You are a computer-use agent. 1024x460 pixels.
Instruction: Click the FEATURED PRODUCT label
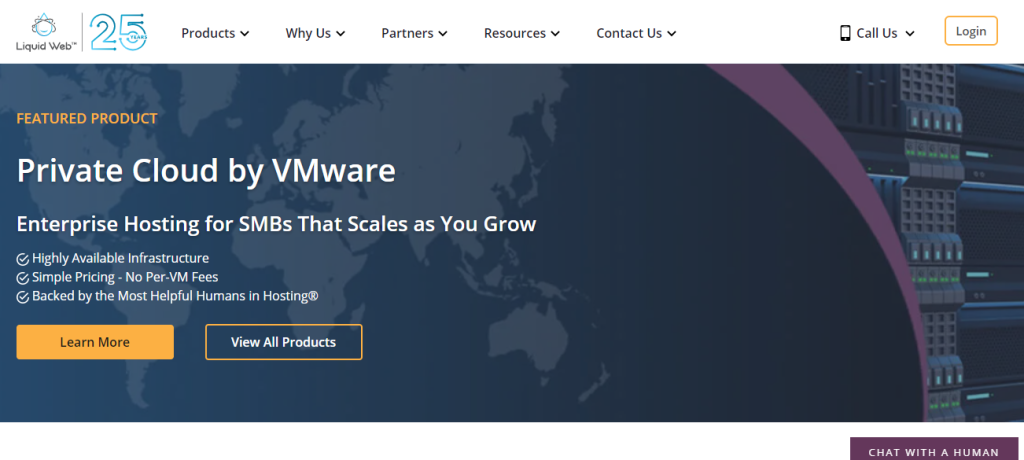pos(87,119)
